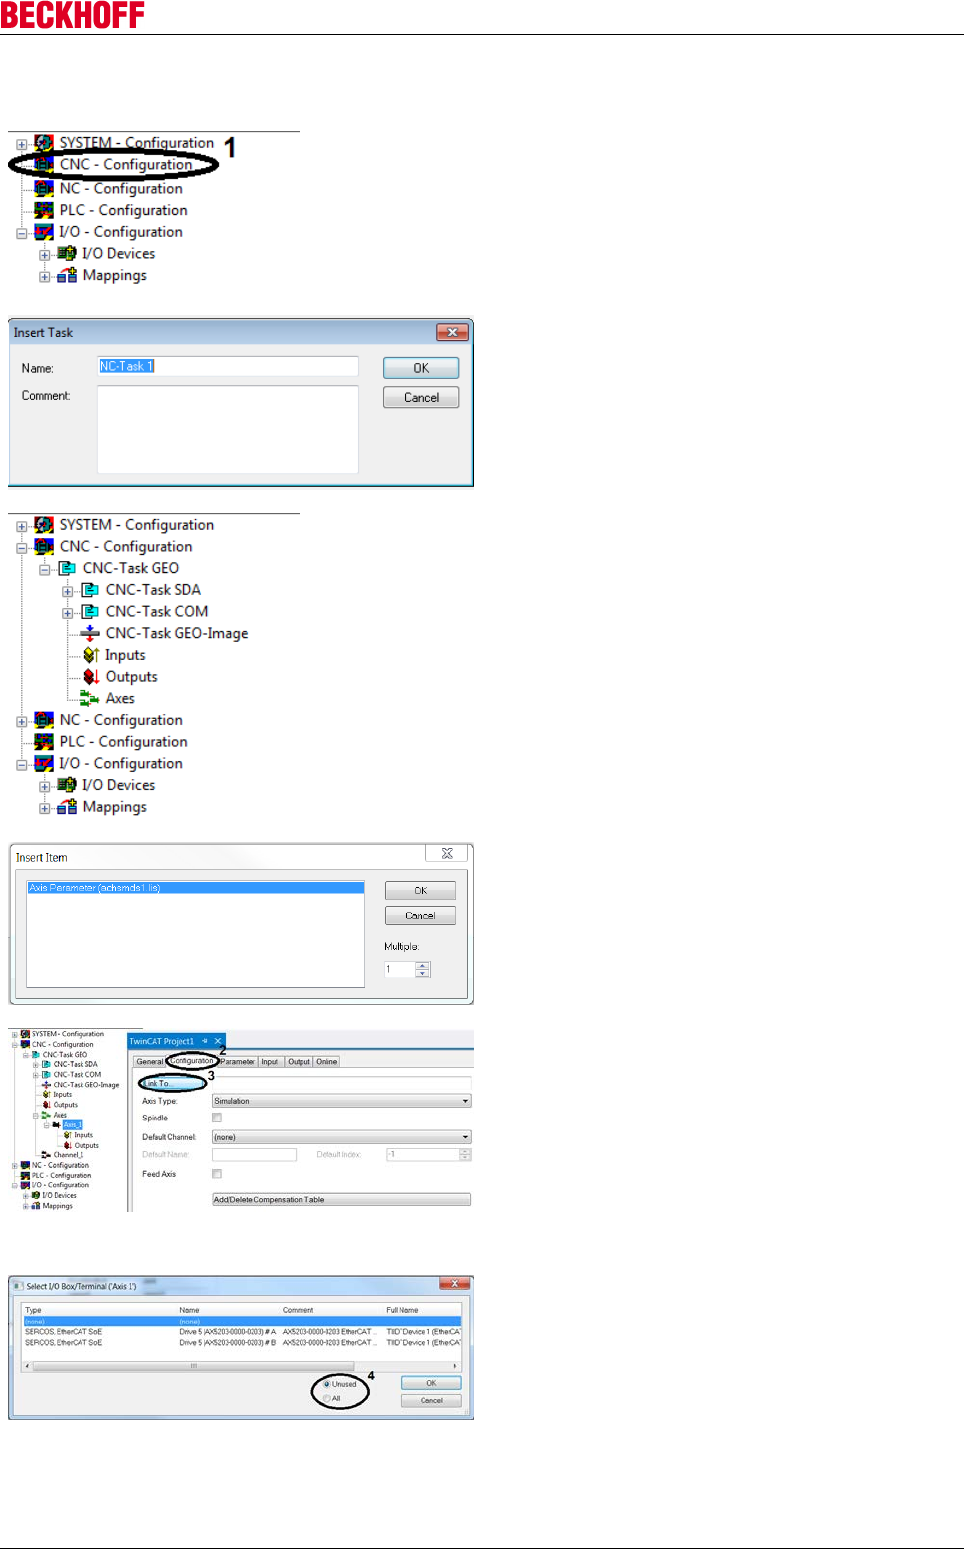Click the pin icon on TwinCAT Project1 tab
This screenshot has width=964, height=1549.
(205, 1041)
